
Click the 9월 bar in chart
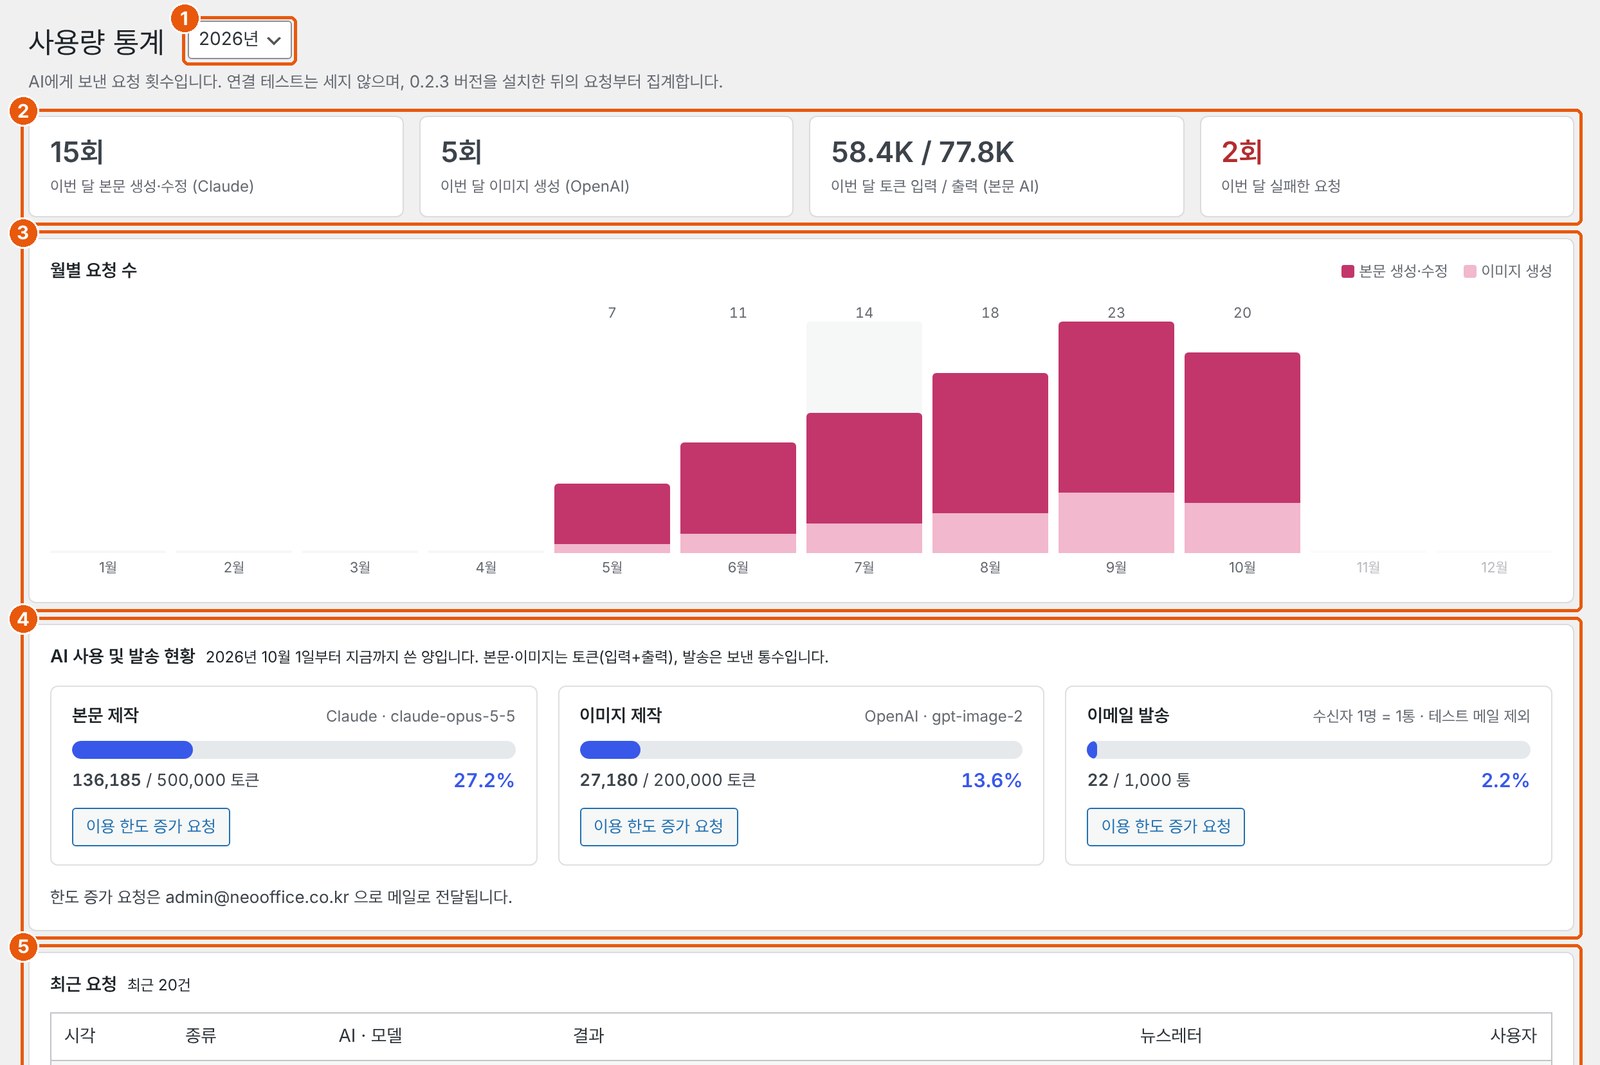coord(1116,437)
